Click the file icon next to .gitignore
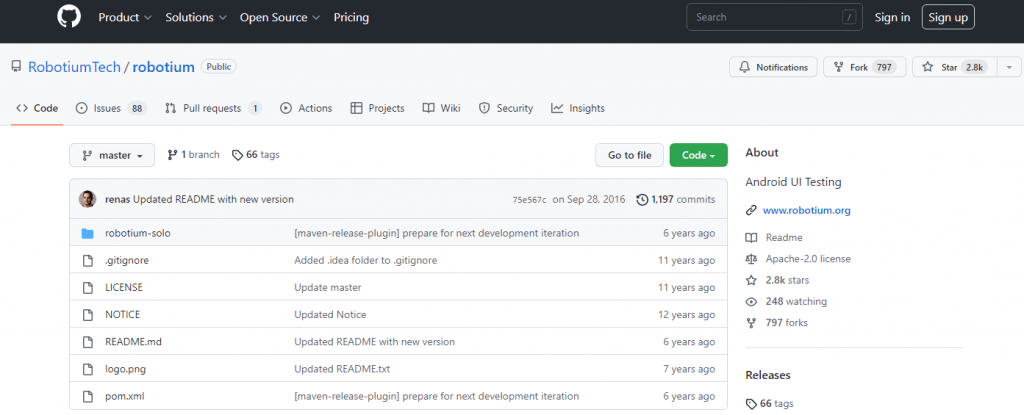The height and width of the screenshot is (415, 1024). 88,260
